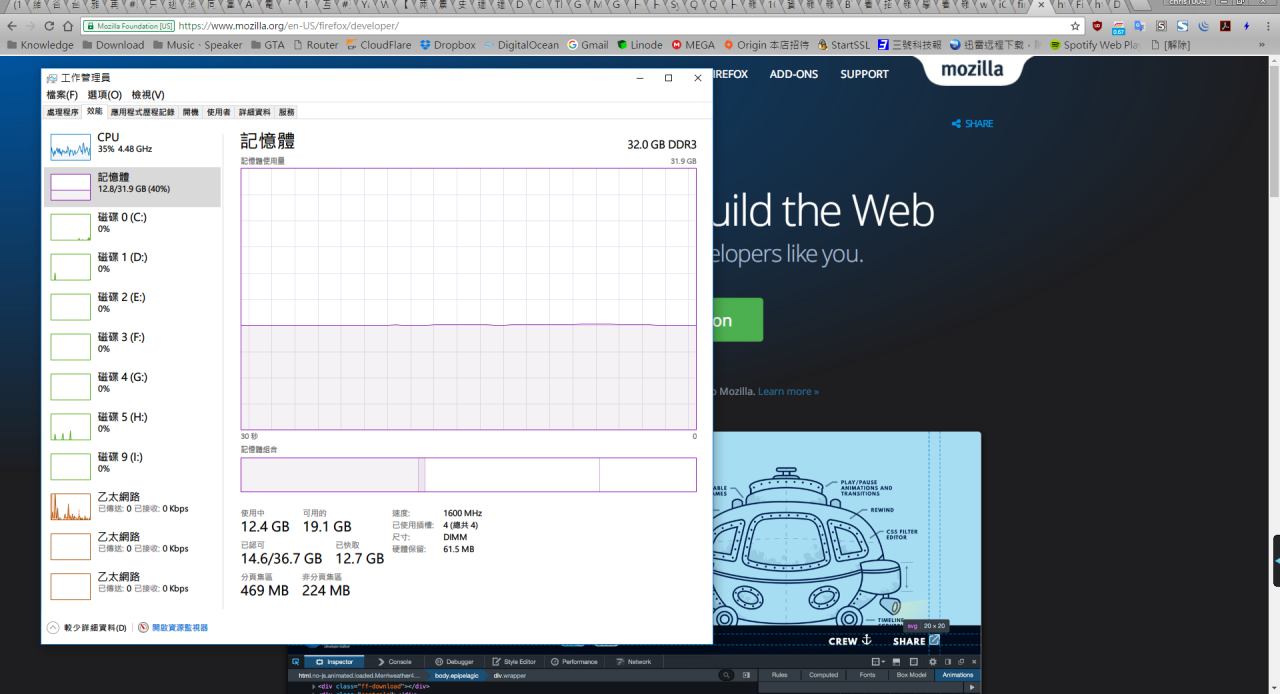Click the browser page vertical scrollbar
The width and height of the screenshot is (1280, 694).
point(1274,375)
